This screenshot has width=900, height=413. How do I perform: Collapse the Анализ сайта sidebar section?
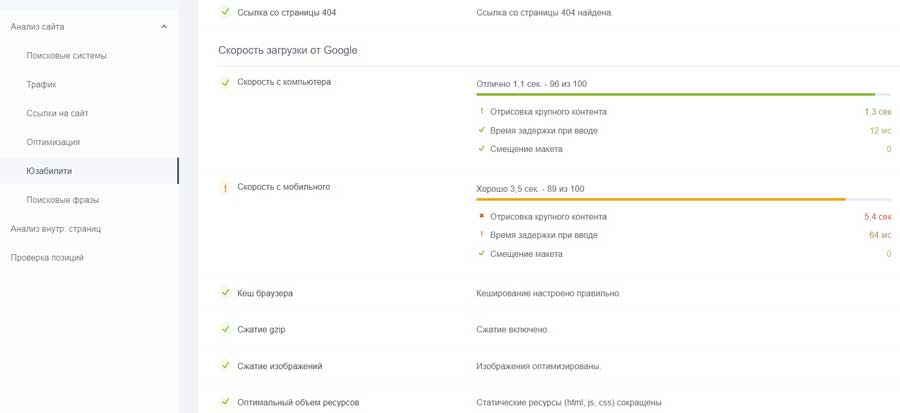pyautogui.click(x=164, y=27)
